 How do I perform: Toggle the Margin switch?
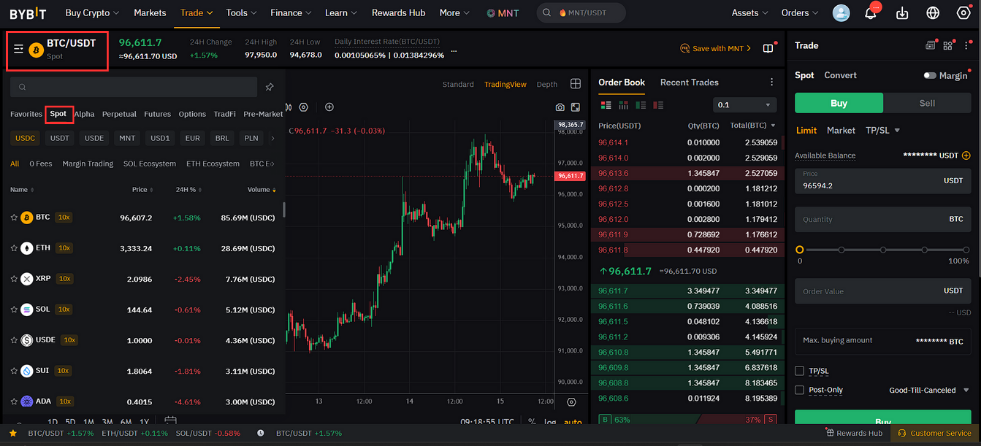pyautogui.click(x=930, y=76)
